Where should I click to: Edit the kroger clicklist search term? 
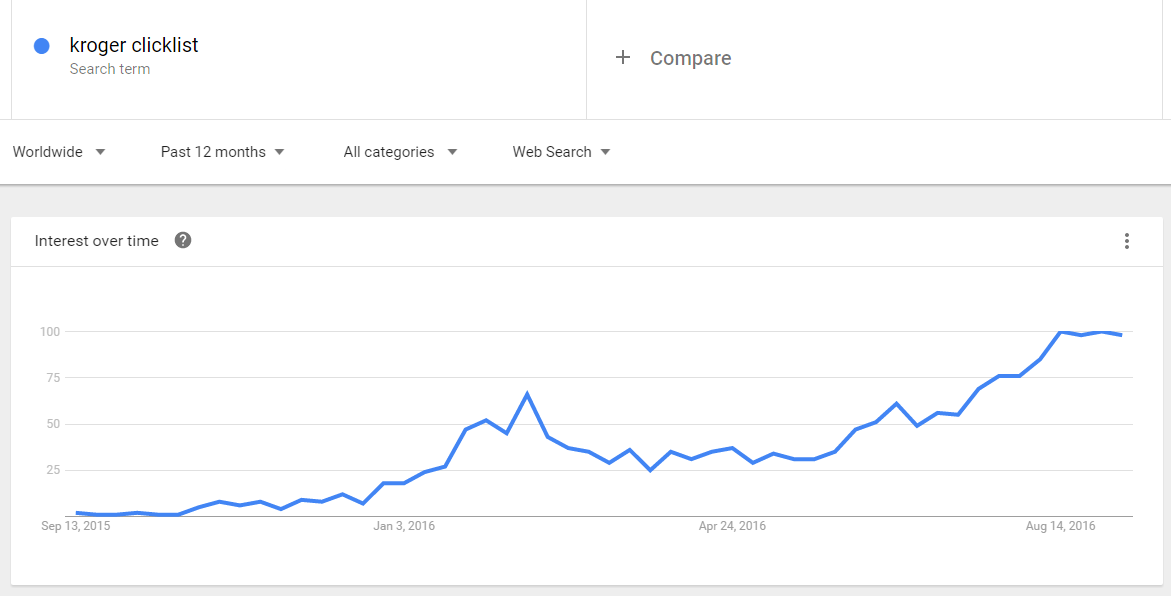134,45
